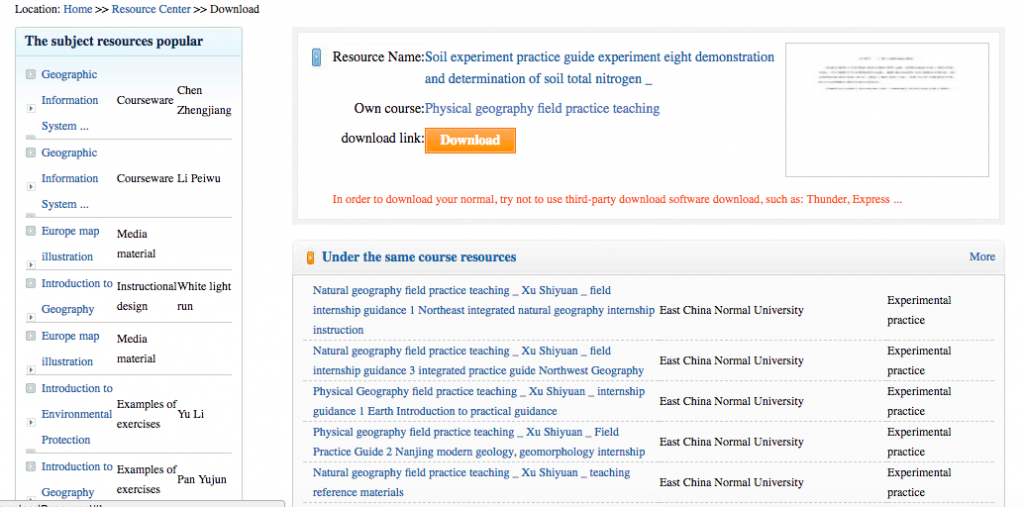1024x507 pixels.
Task: Click icon next to first Geographic Information System
Action: click(x=31, y=74)
